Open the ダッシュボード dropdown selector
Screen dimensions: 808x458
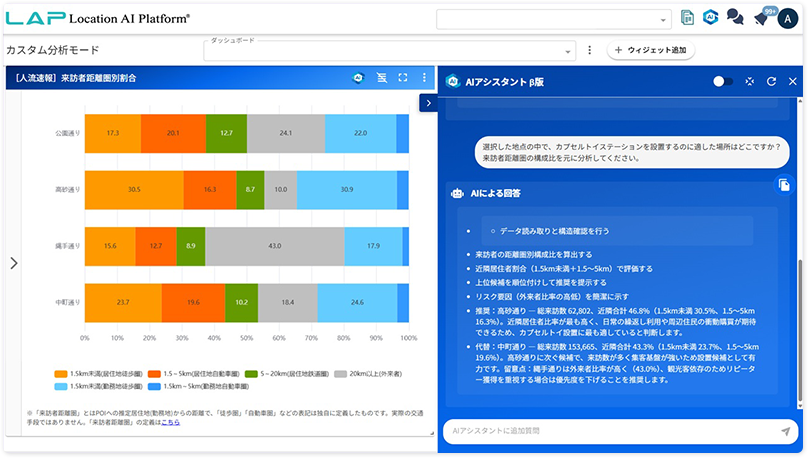click(390, 50)
